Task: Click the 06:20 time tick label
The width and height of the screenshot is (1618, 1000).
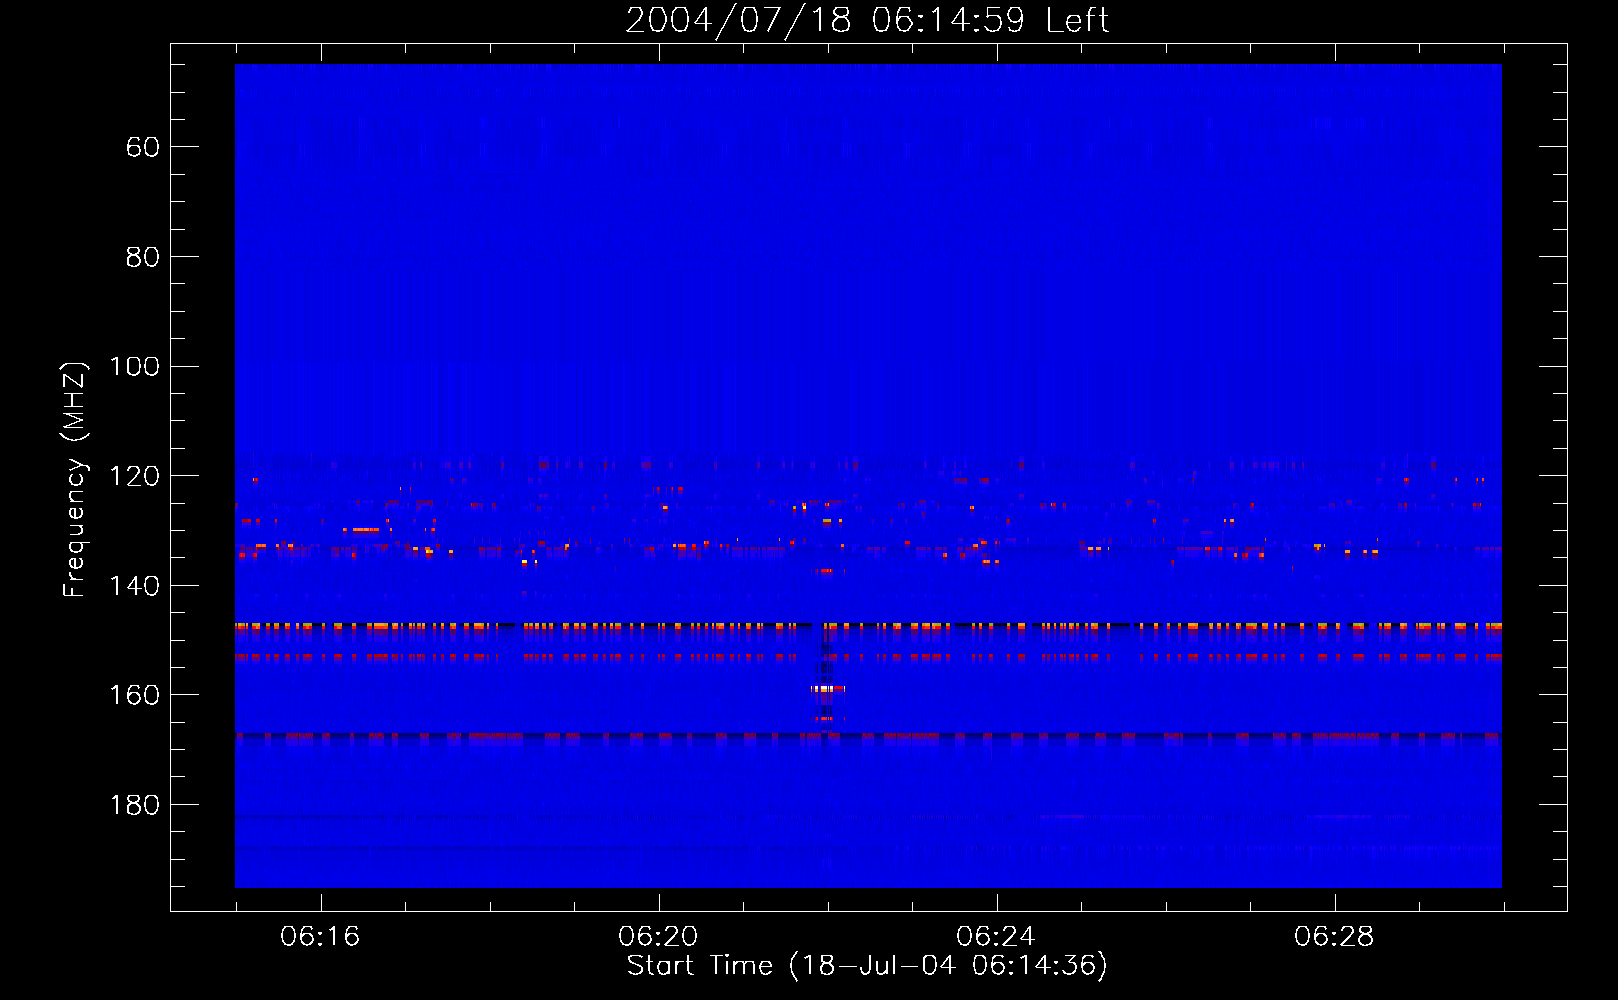Action: pos(658,937)
